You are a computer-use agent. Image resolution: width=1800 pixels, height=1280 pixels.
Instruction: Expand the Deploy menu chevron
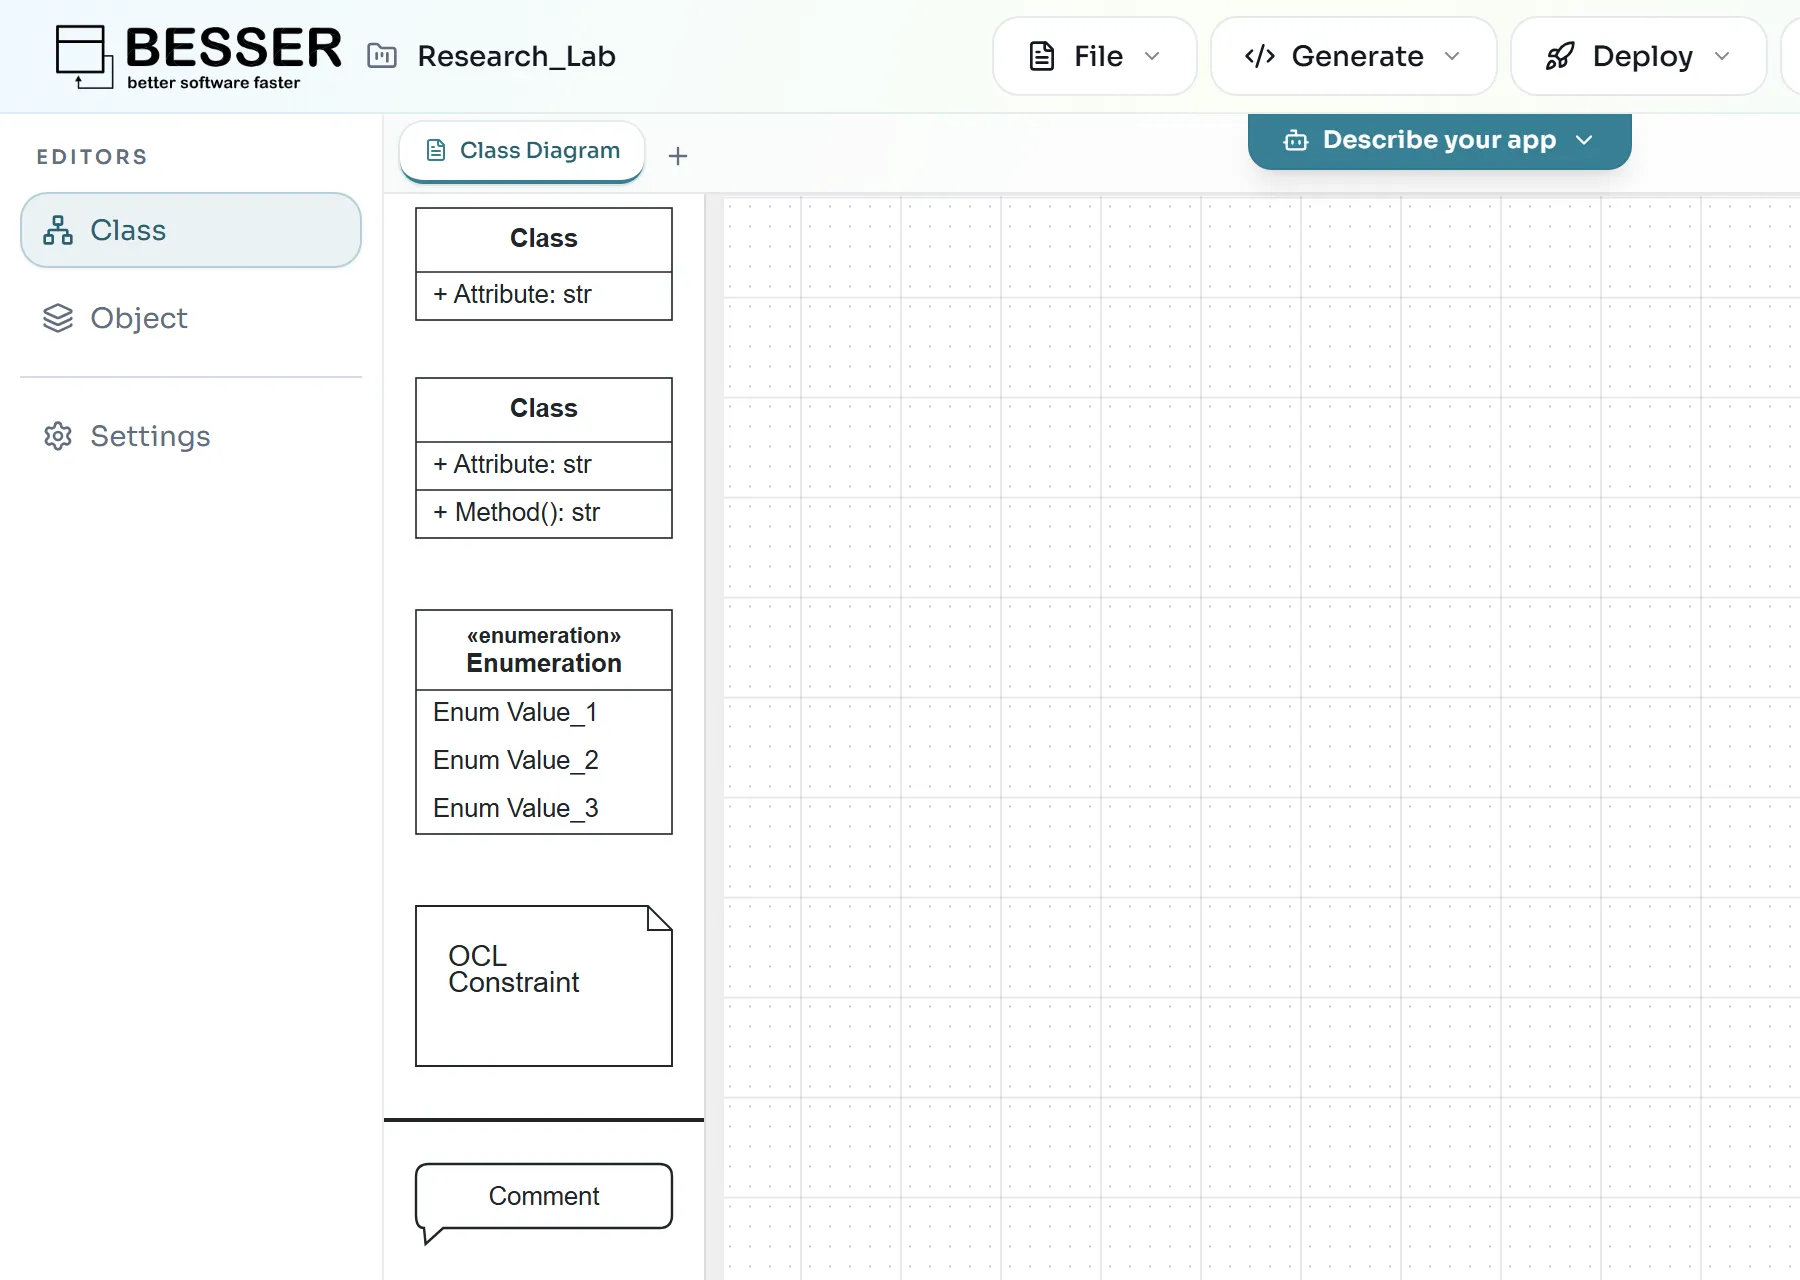click(1722, 56)
